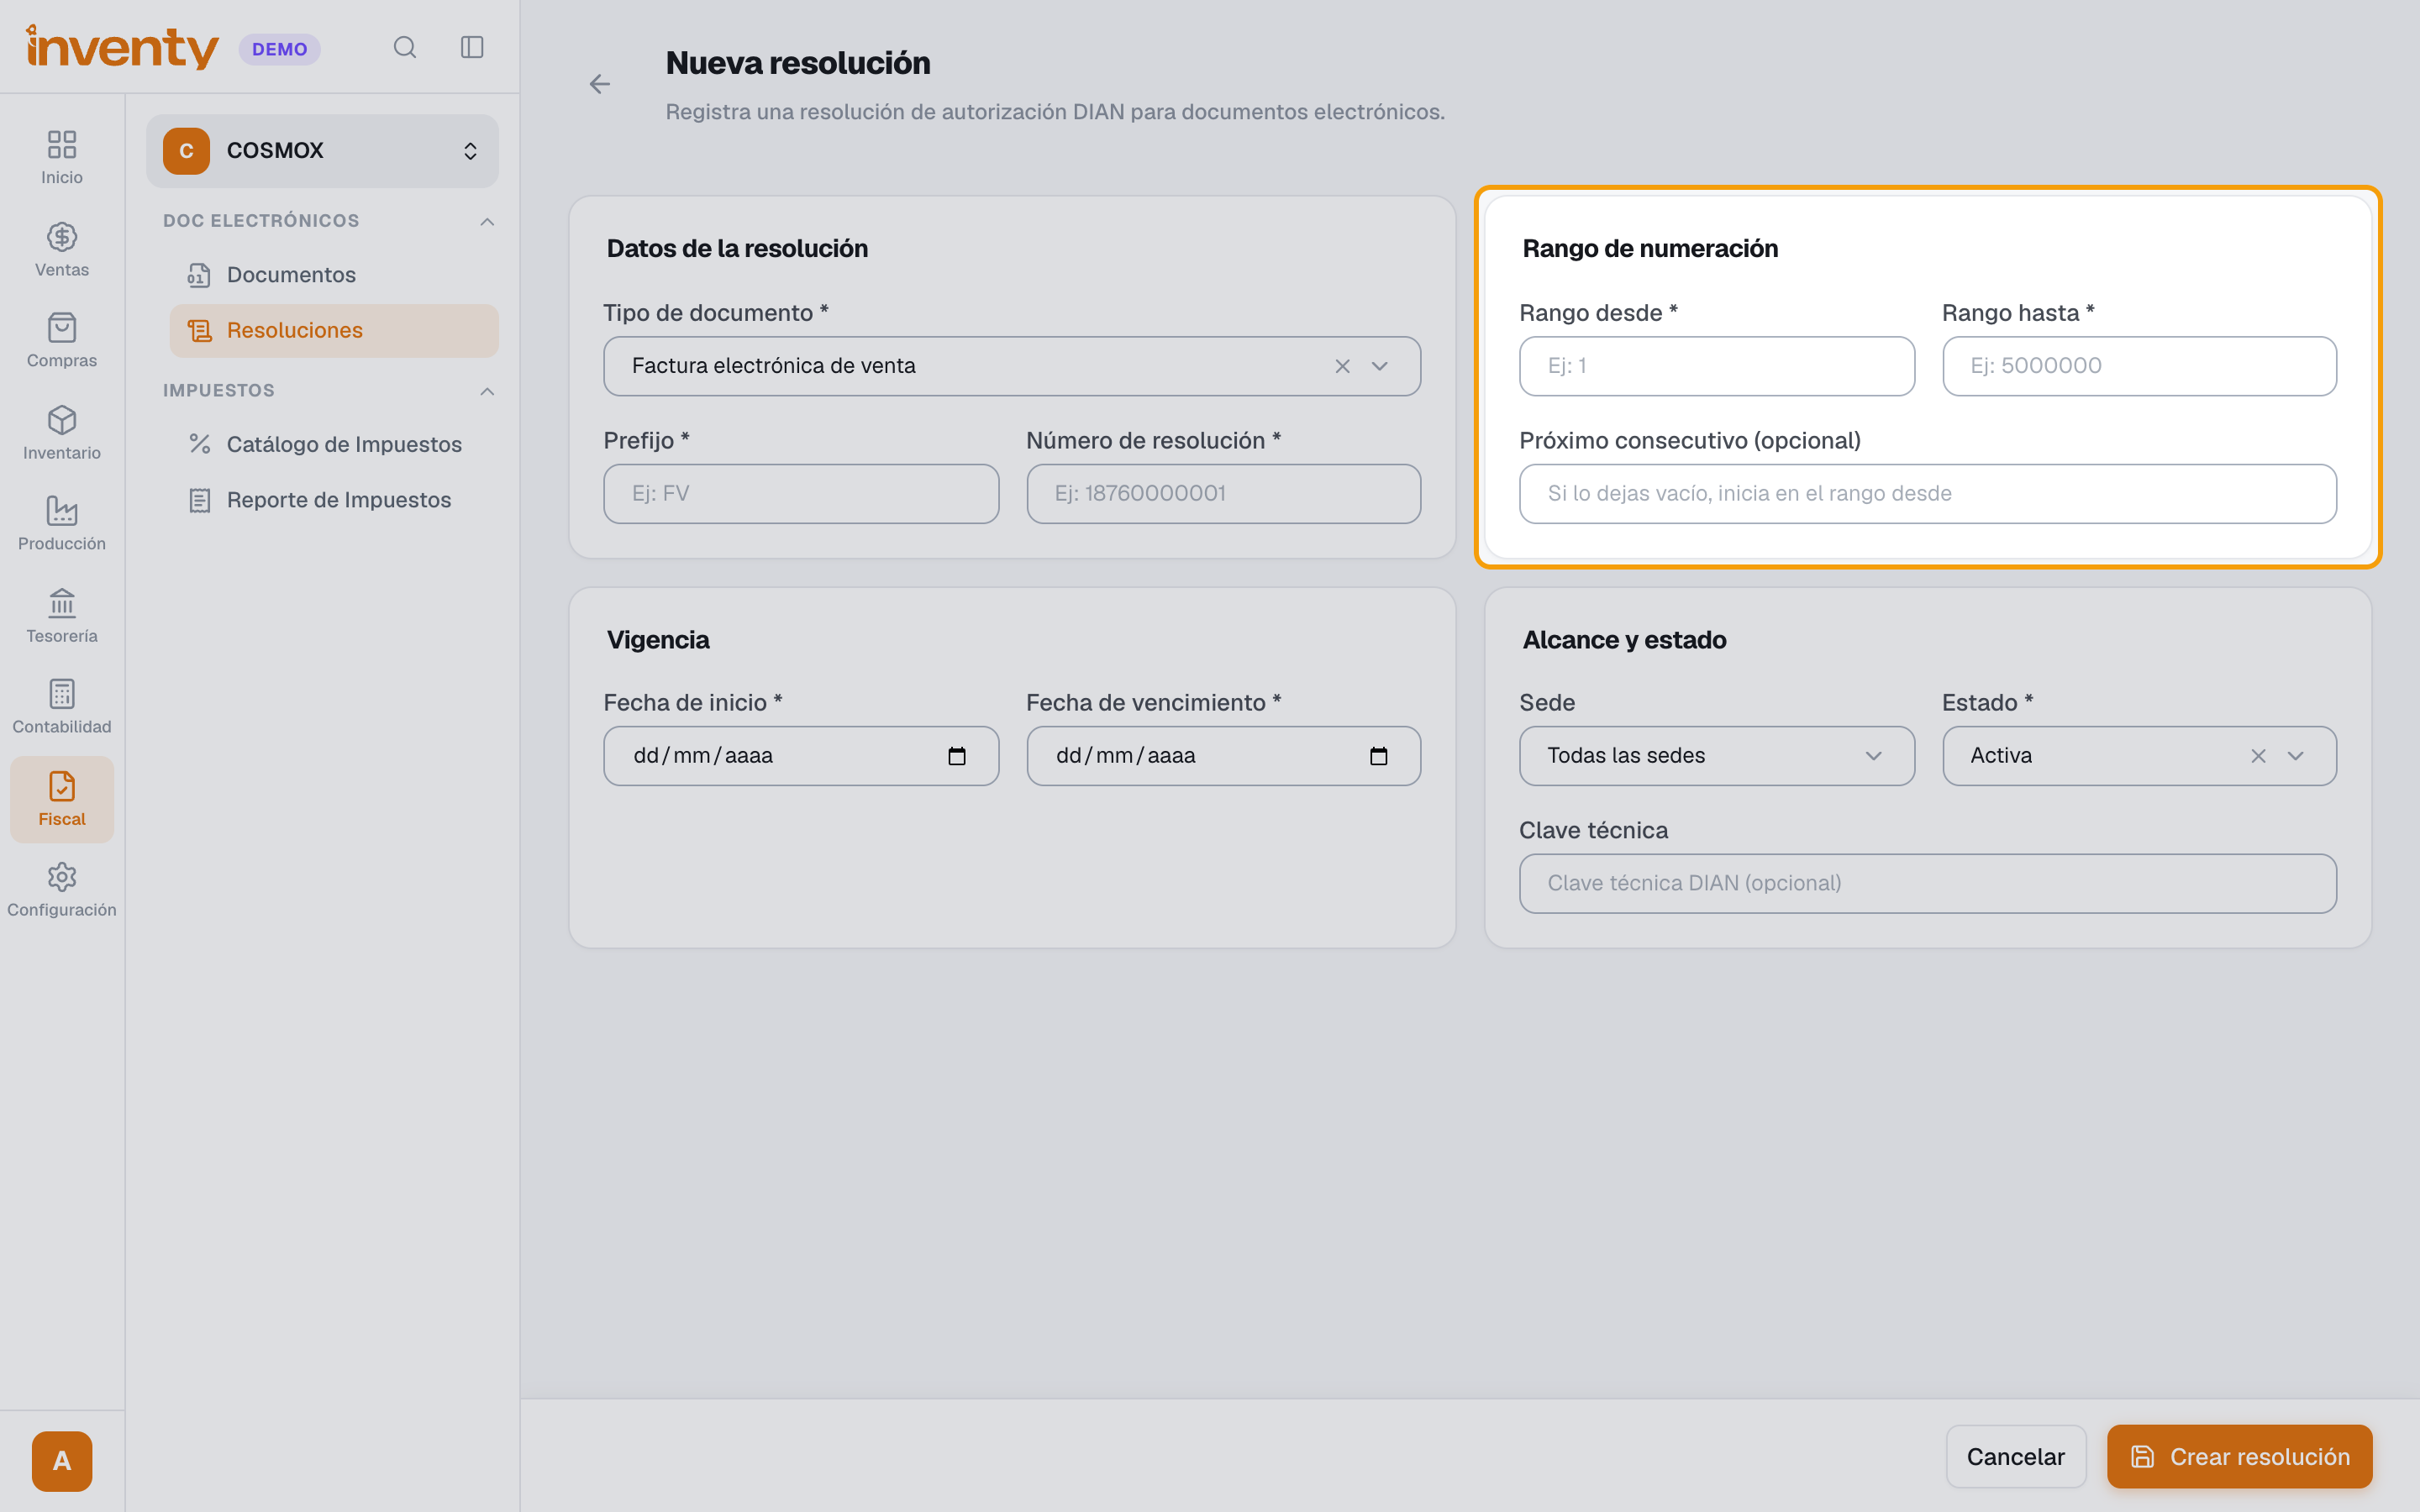Open the Tesorería module
This screenshot has height=1512, width=2420.
[x=62, y=616]
